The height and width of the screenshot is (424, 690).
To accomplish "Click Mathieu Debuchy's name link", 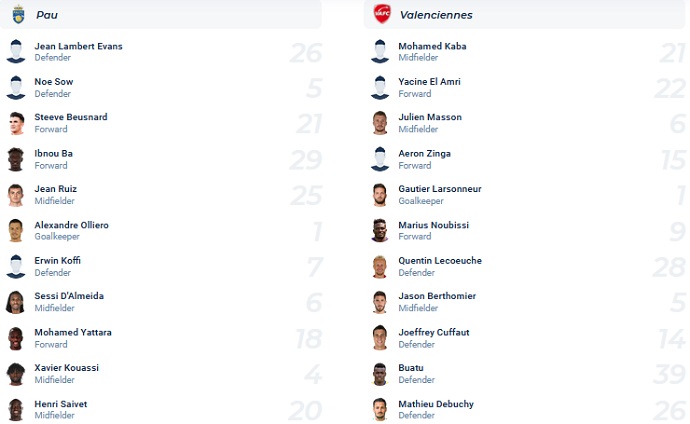I will coord(436,404).
